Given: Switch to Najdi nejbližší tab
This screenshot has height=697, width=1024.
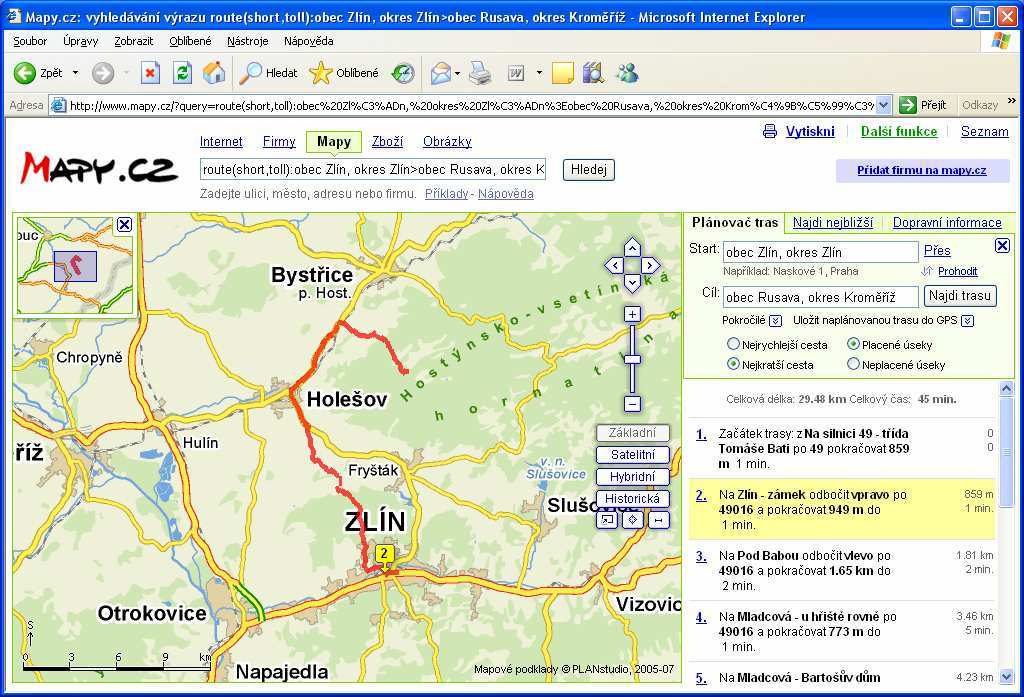Looking at the screenshot, I should tap(833, 222).
